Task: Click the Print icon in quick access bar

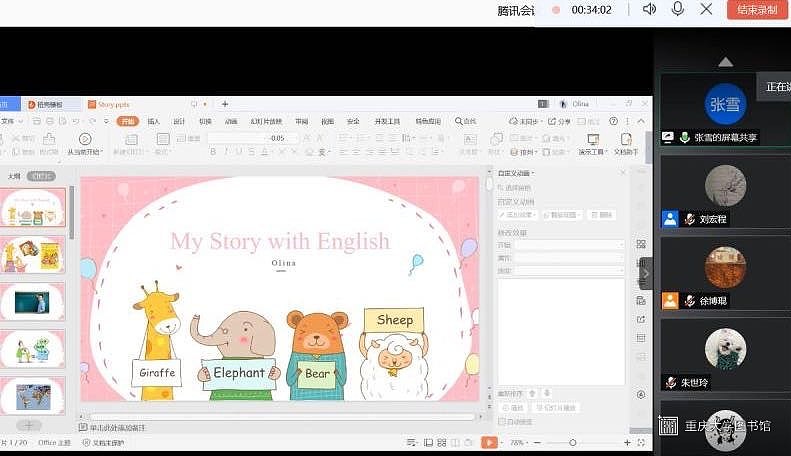Action: (x=49, y=121)
